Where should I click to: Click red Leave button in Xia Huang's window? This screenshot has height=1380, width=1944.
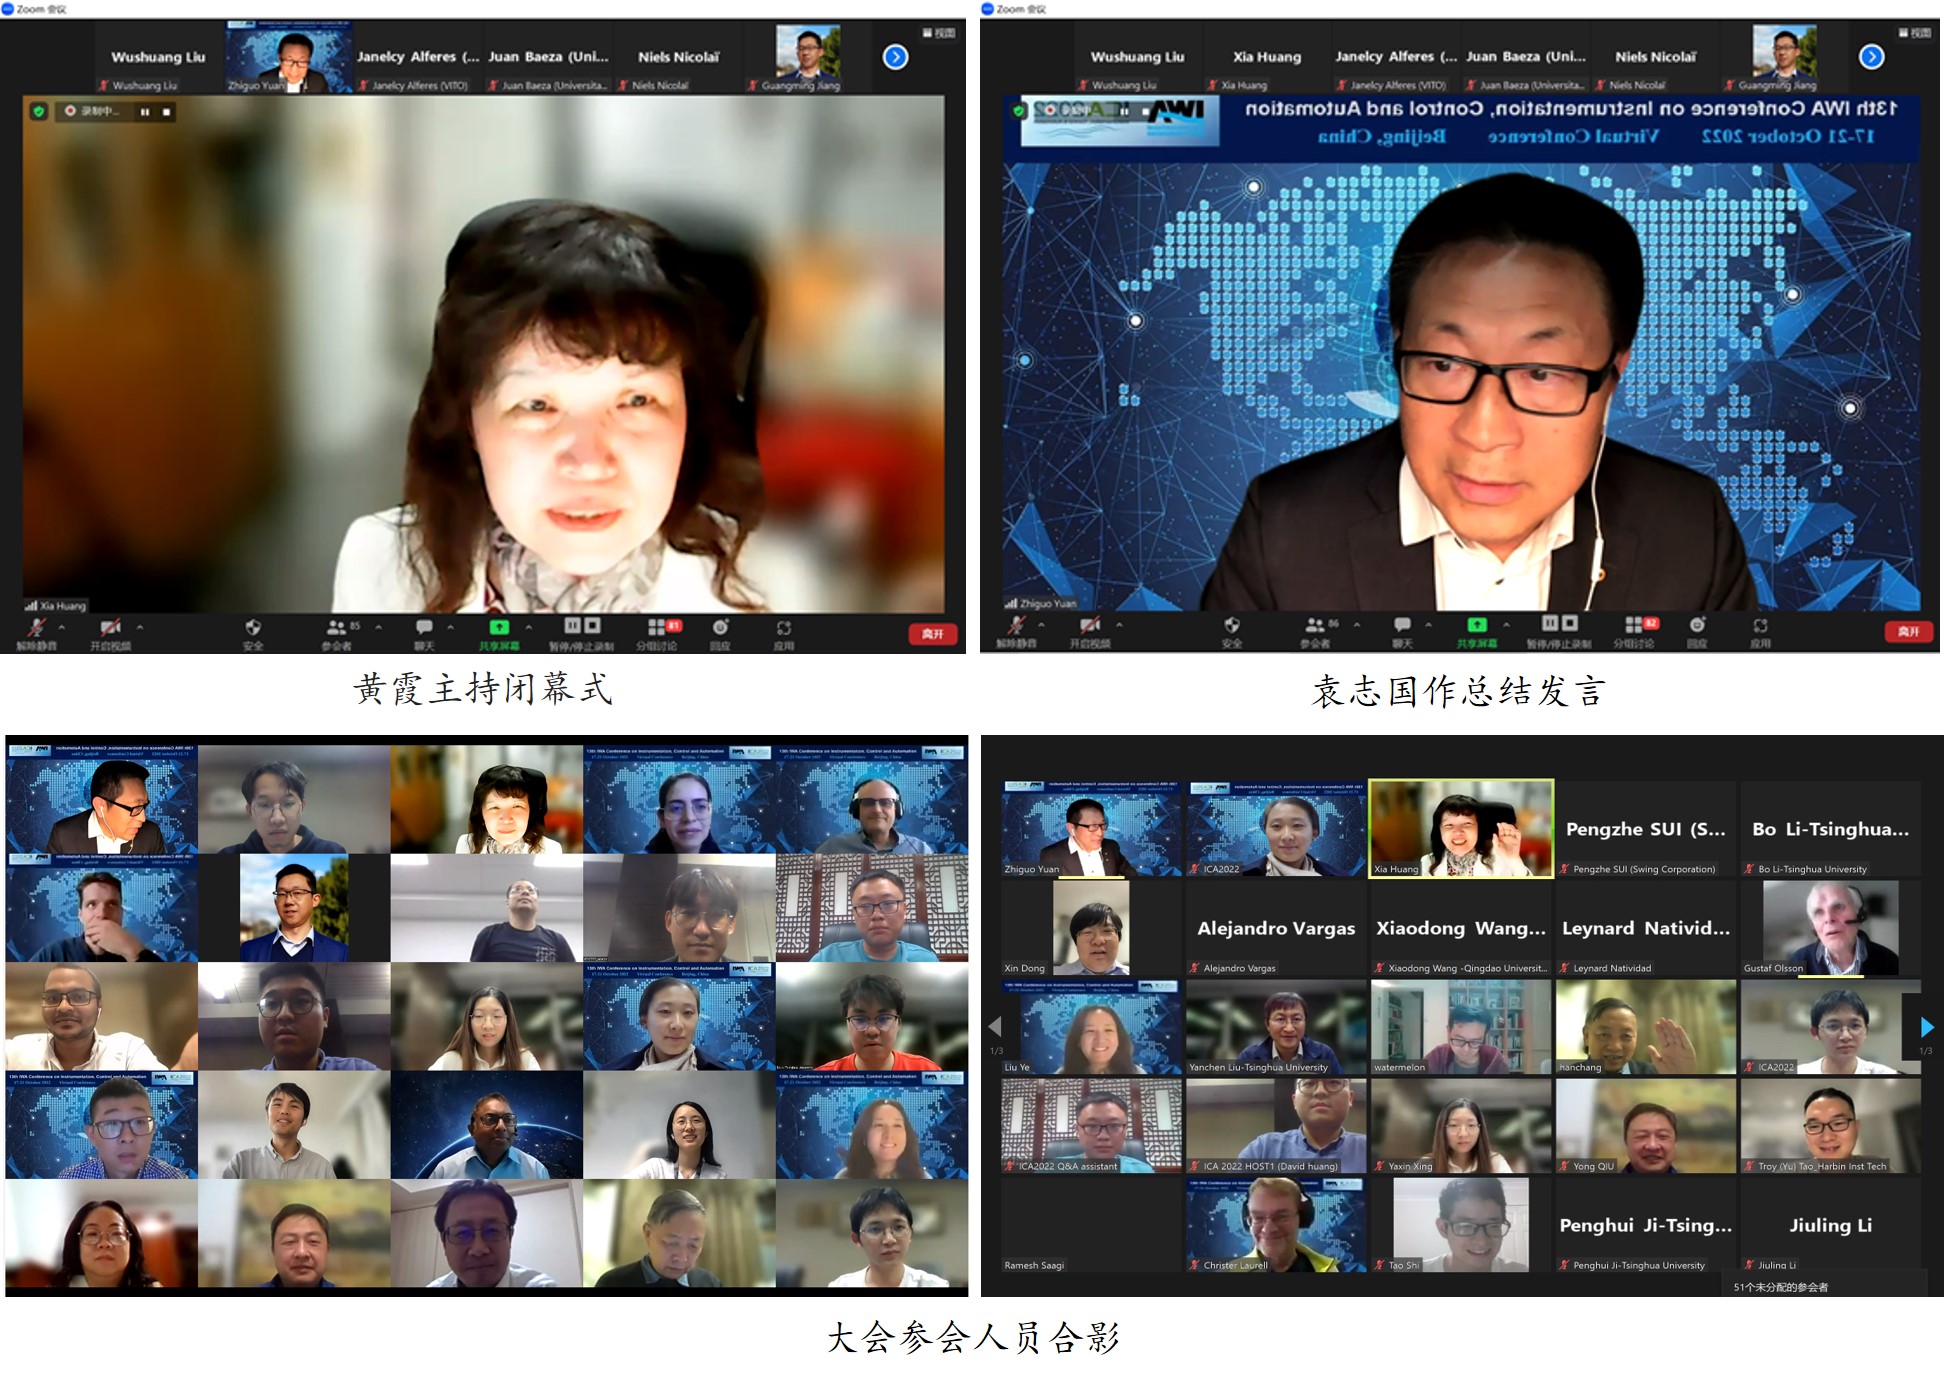(932, 634)
